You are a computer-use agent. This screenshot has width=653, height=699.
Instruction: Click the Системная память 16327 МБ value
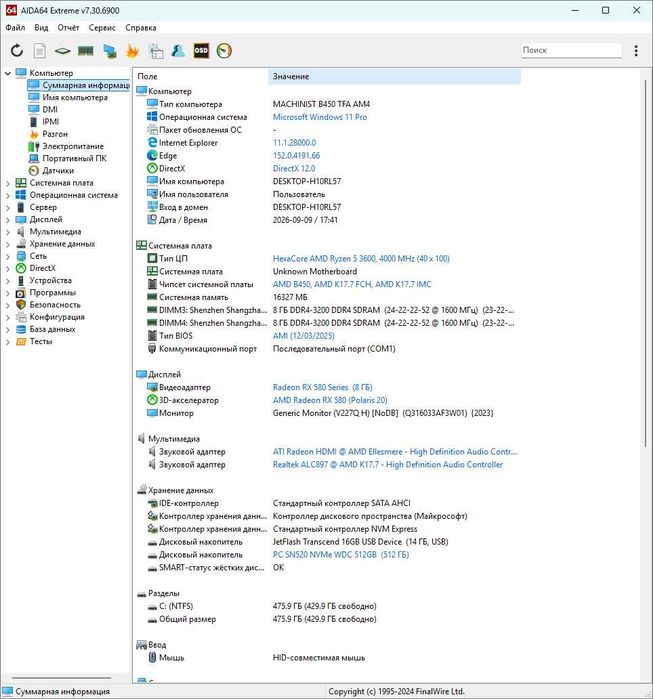pos(290,297)
